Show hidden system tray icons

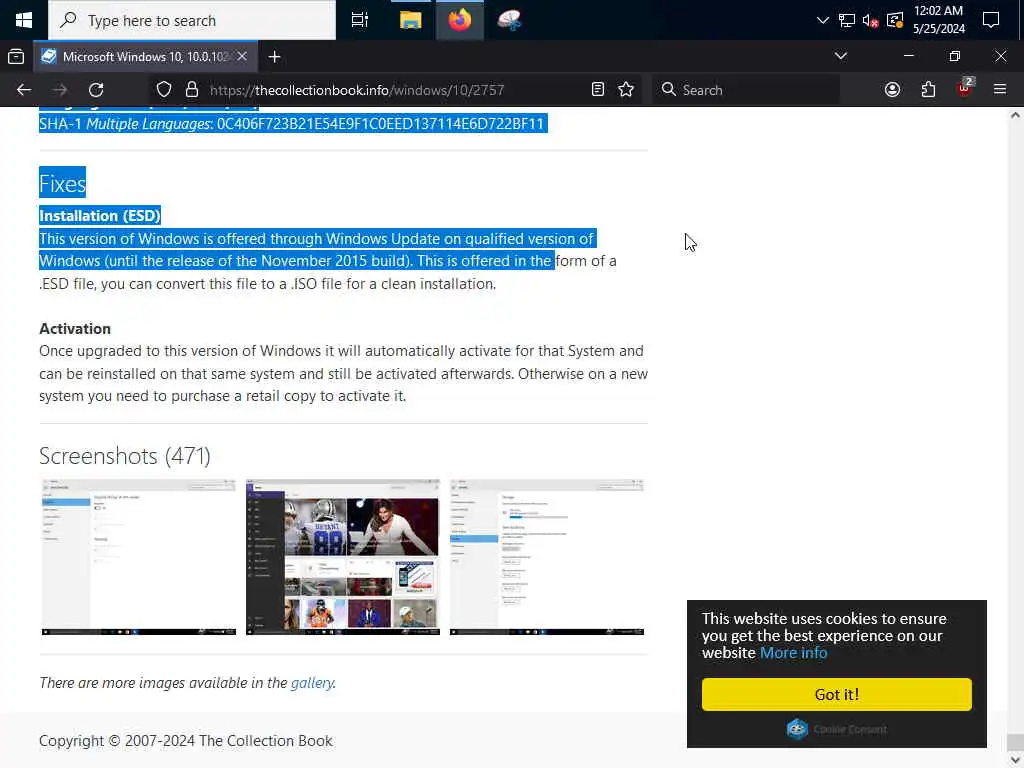pos(822,20)
